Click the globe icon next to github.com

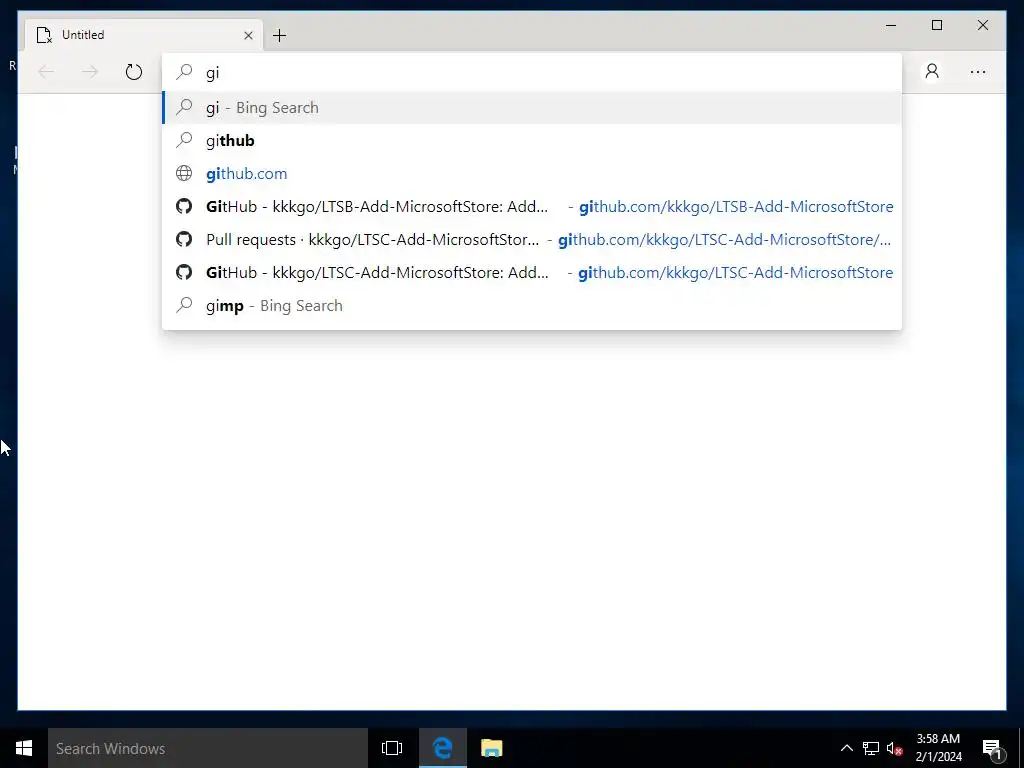click(x=184, y=174)
